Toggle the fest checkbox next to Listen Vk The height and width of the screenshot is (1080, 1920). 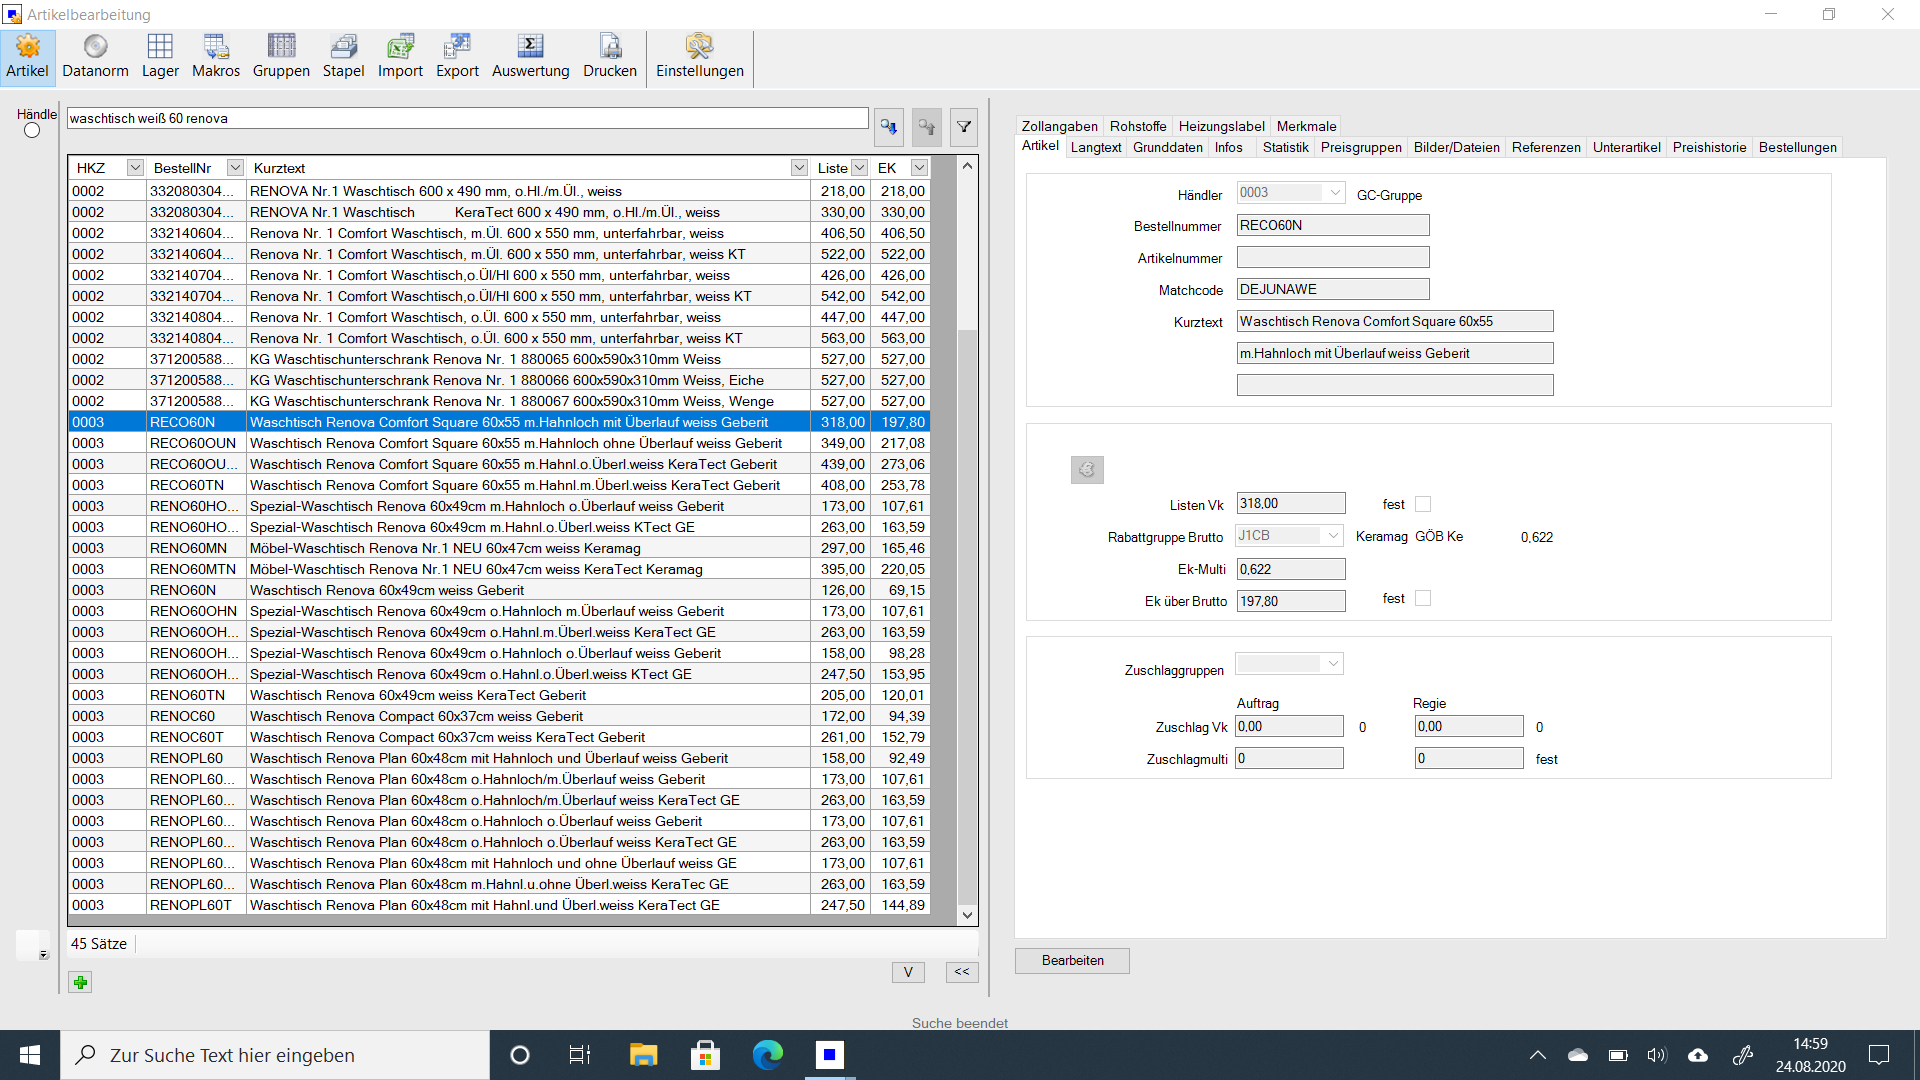click(1423, 504)
